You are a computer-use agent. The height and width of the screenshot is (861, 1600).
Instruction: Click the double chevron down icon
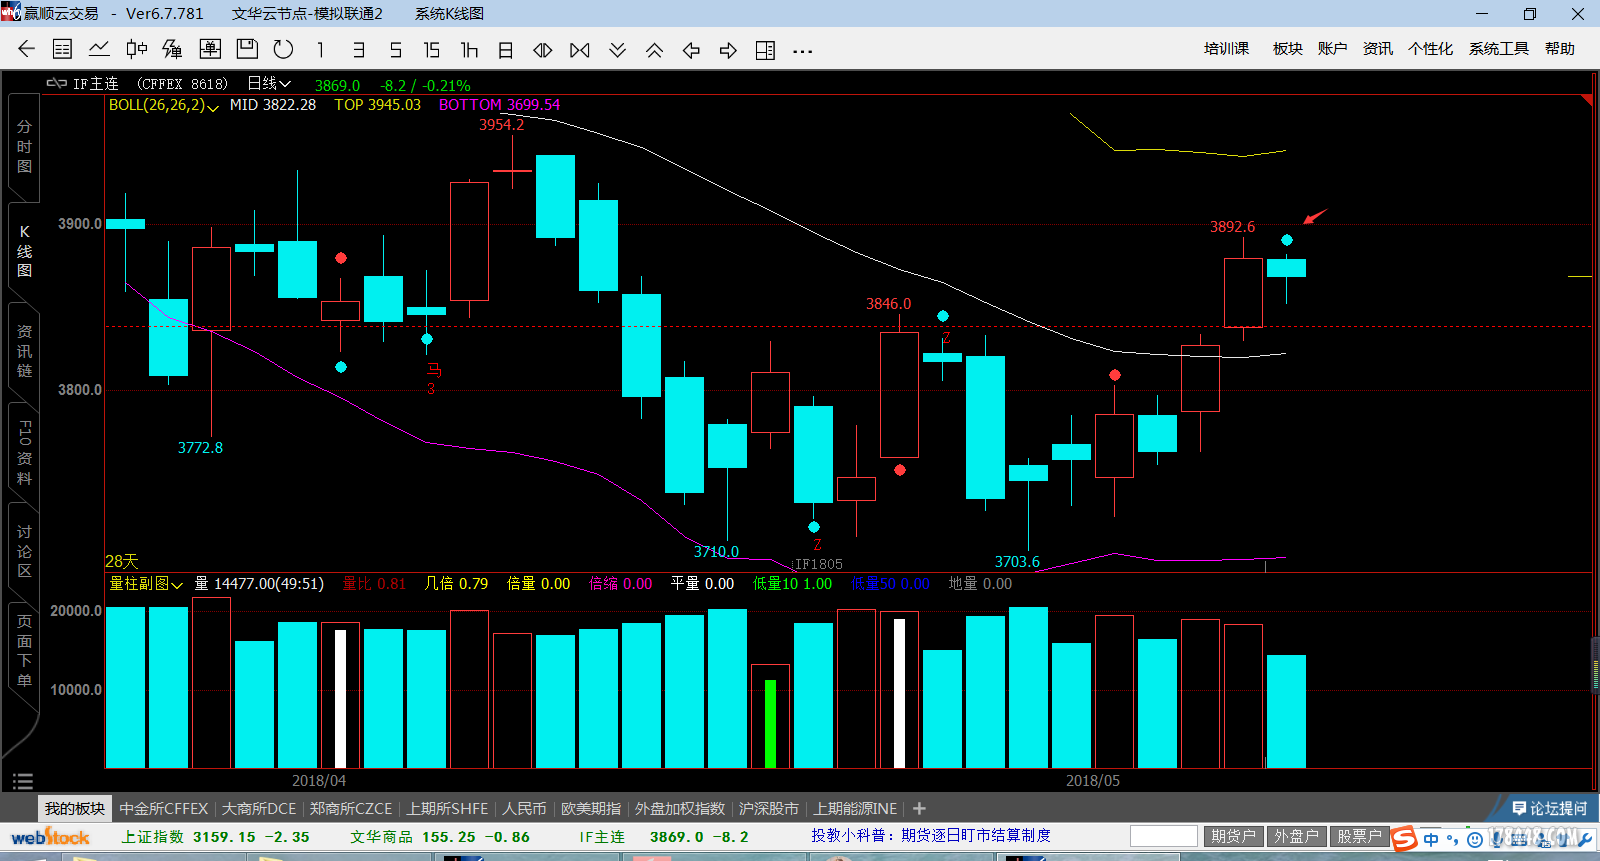(x=617, y=50)
